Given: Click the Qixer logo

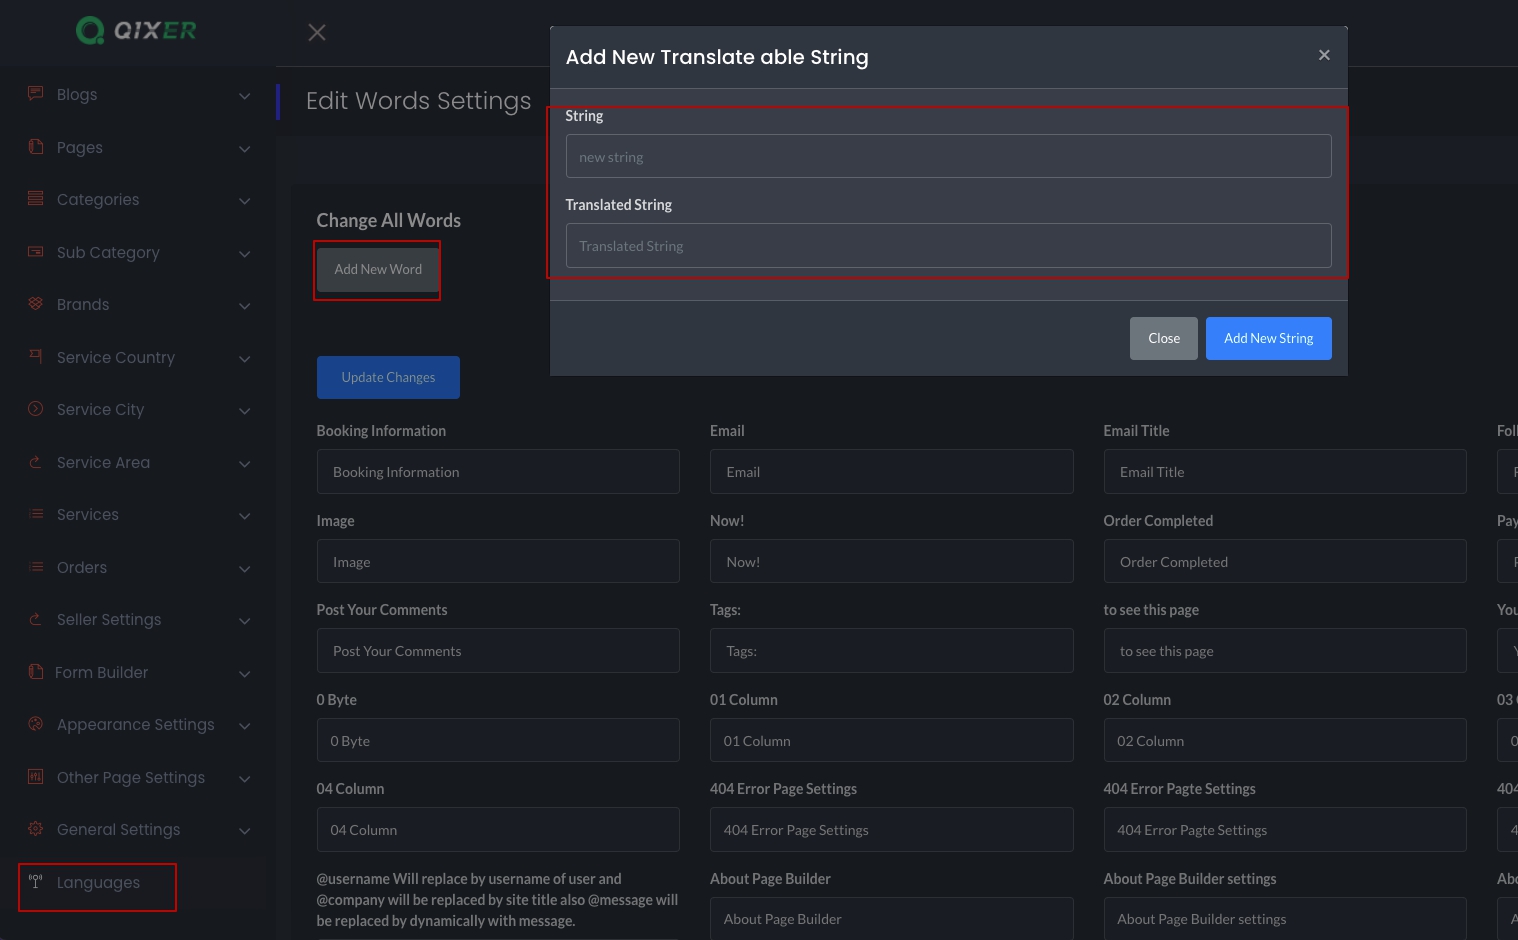Looking at the screenshot, I should pyautogui.click(x=136, y=31).
